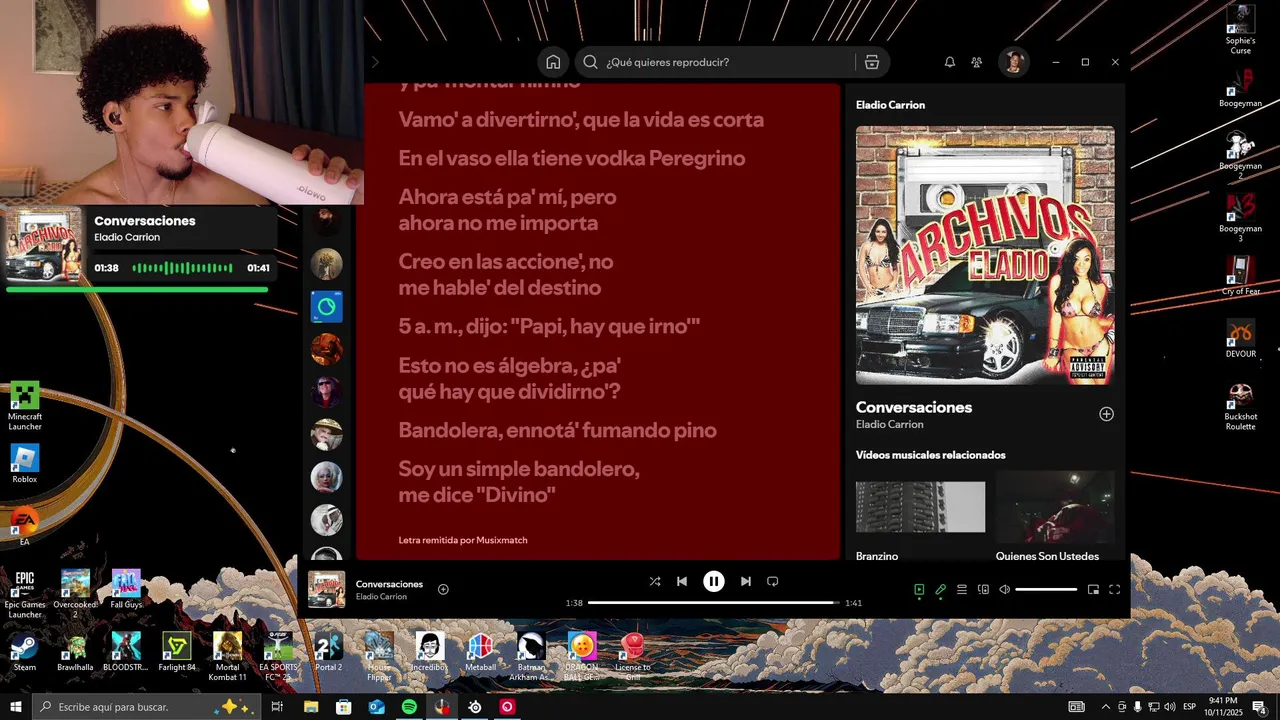This screenshot has height=720, width=1280.
Task: Play the Branzino related music video
Action: (x=920, y=507)
